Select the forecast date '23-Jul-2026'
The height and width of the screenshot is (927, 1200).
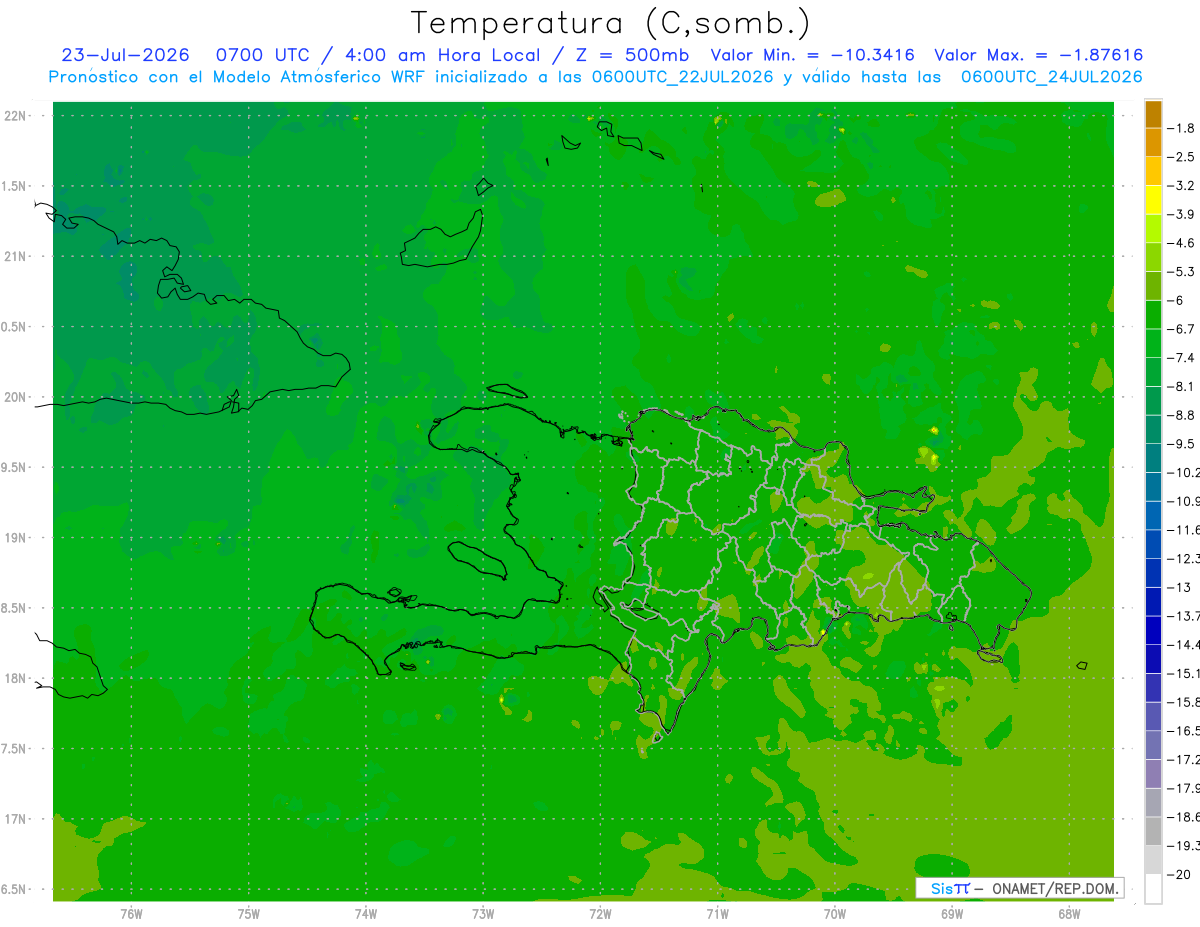pyautogui.click(x=125, y=55)
